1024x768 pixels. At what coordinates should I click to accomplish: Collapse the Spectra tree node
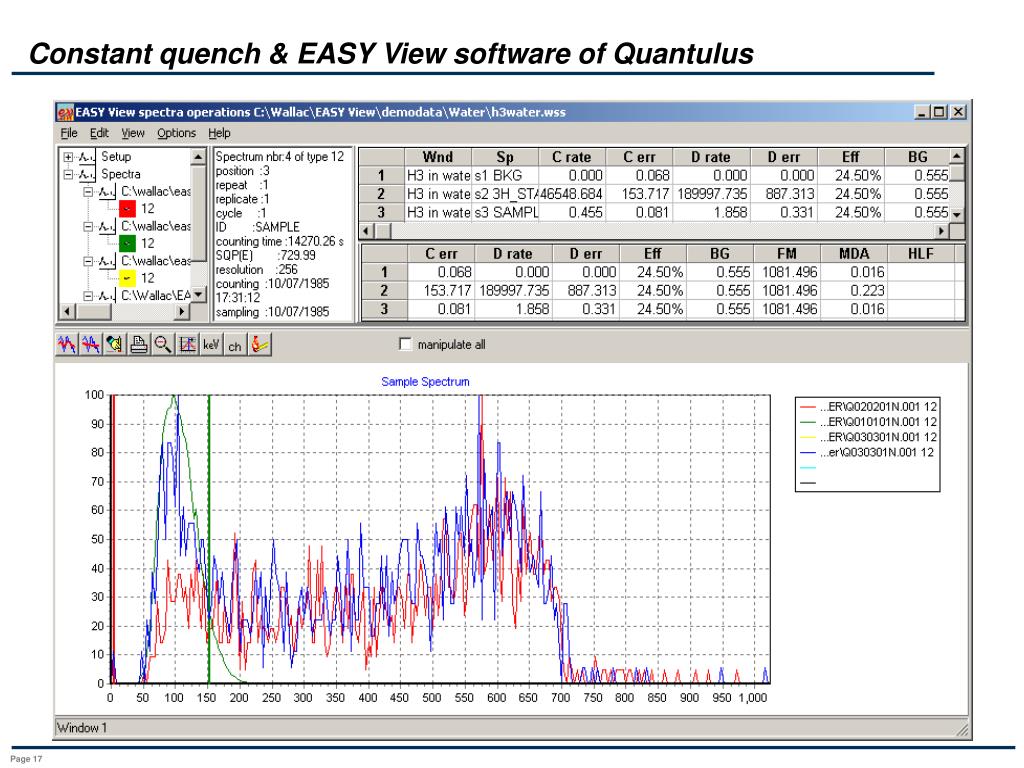[68, 174]
